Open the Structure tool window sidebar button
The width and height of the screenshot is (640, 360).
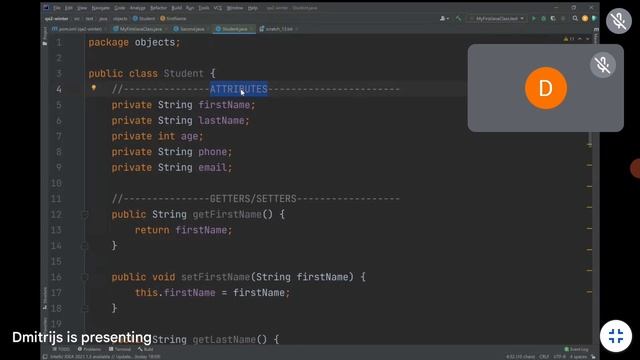pyautogui.click(x=45, y=298)
